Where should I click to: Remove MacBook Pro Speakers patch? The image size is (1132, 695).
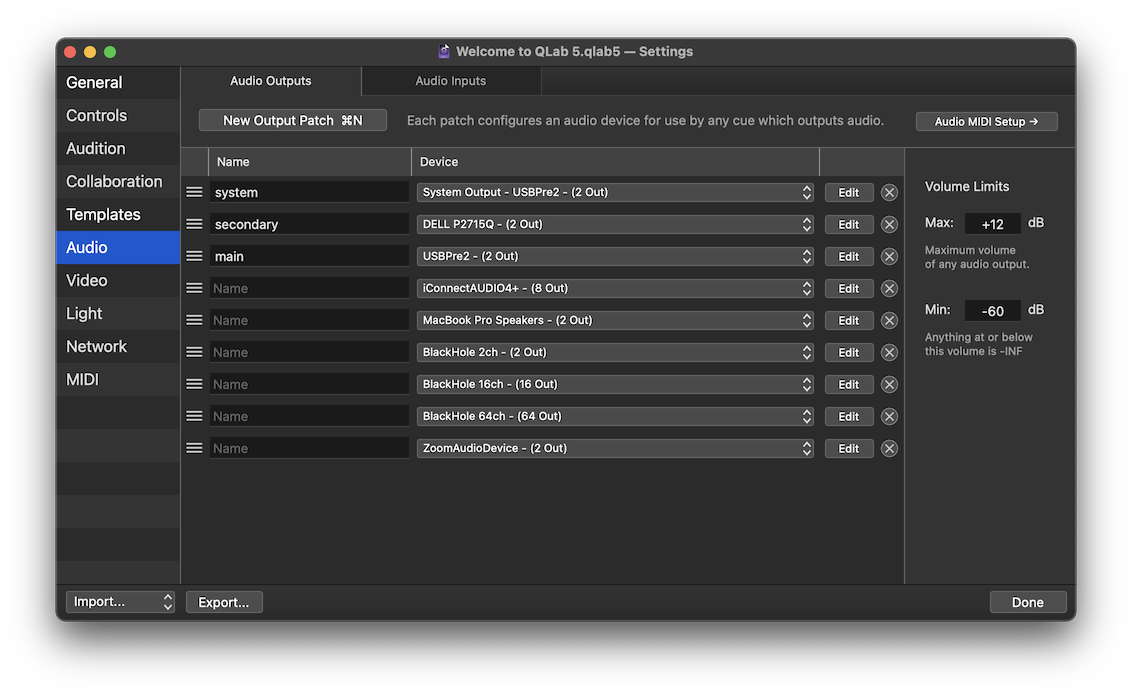(x=889, y=320)
